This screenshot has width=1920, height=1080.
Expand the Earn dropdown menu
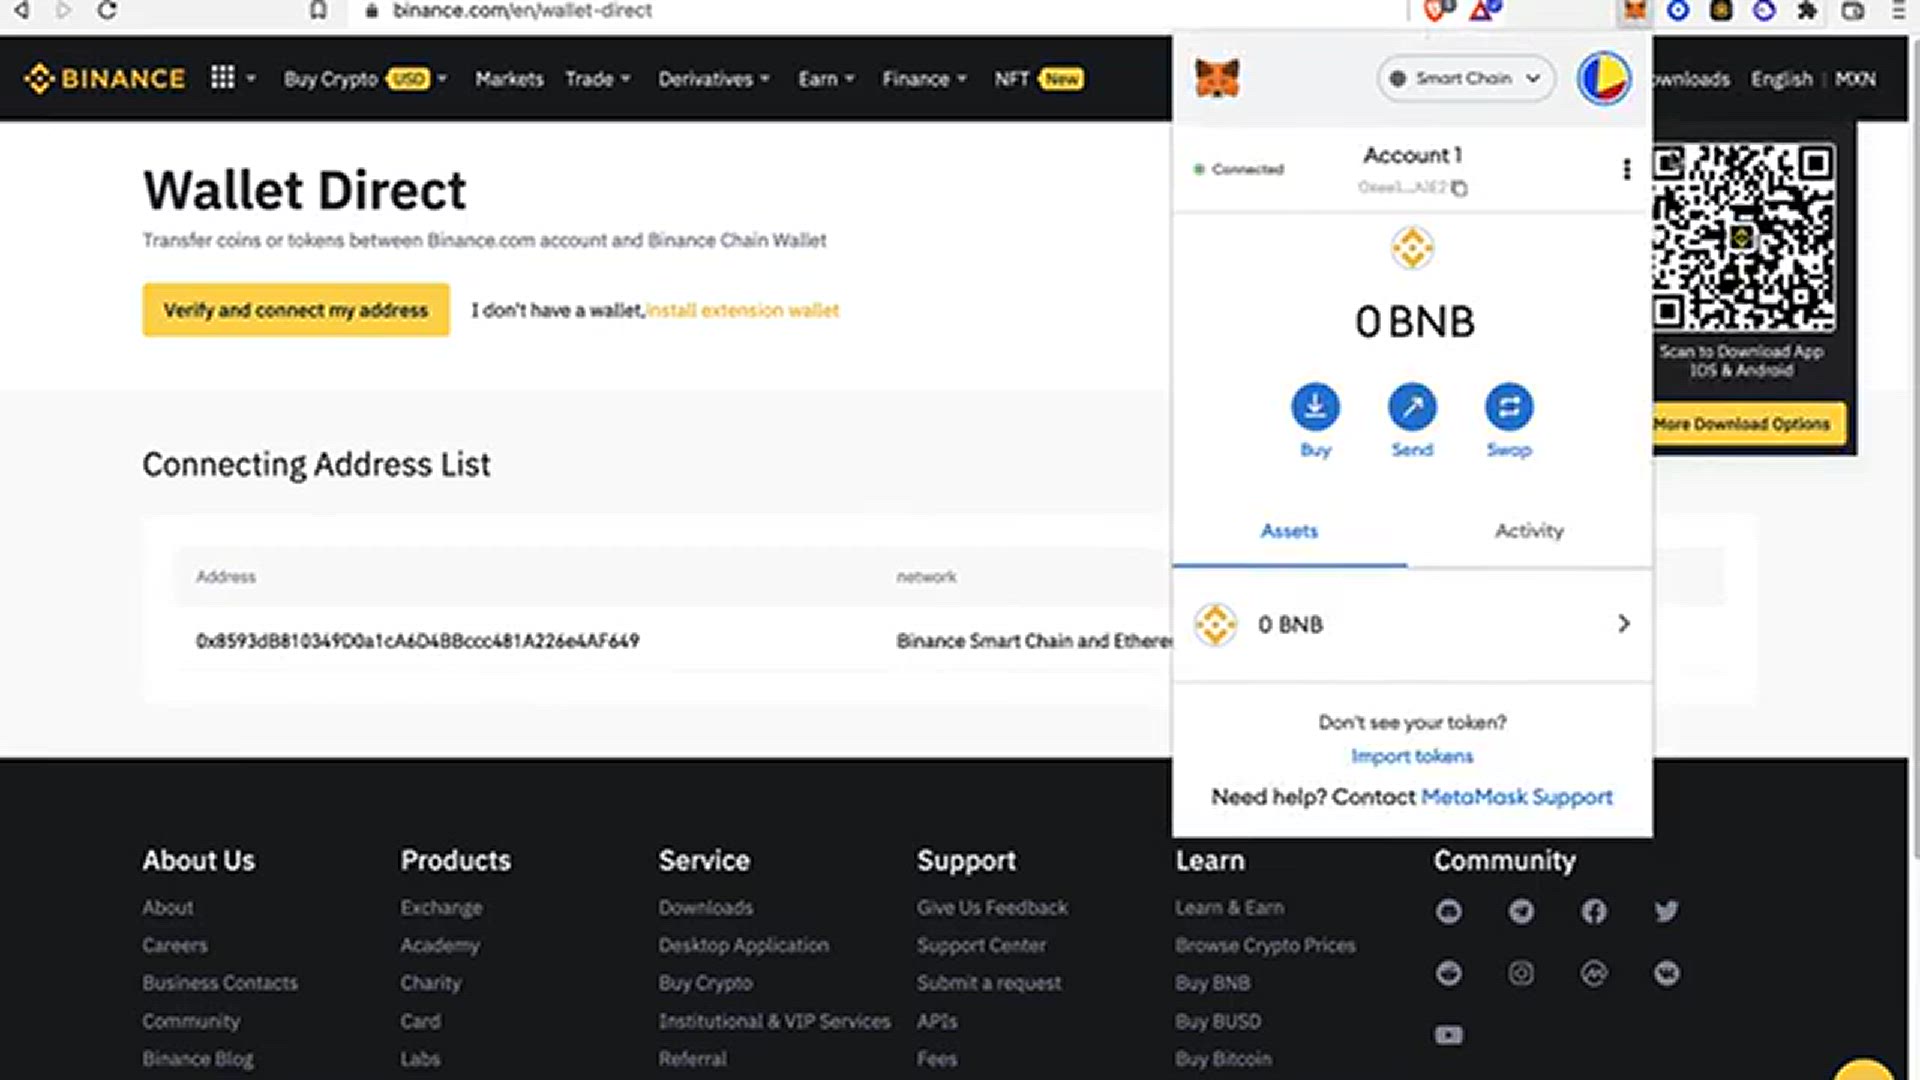826,78
